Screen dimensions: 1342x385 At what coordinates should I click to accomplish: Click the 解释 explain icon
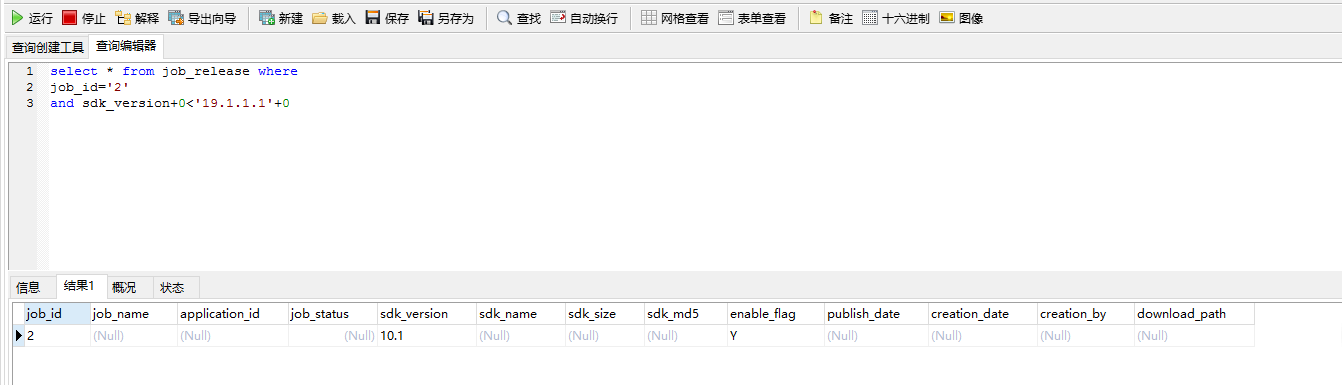124,18
